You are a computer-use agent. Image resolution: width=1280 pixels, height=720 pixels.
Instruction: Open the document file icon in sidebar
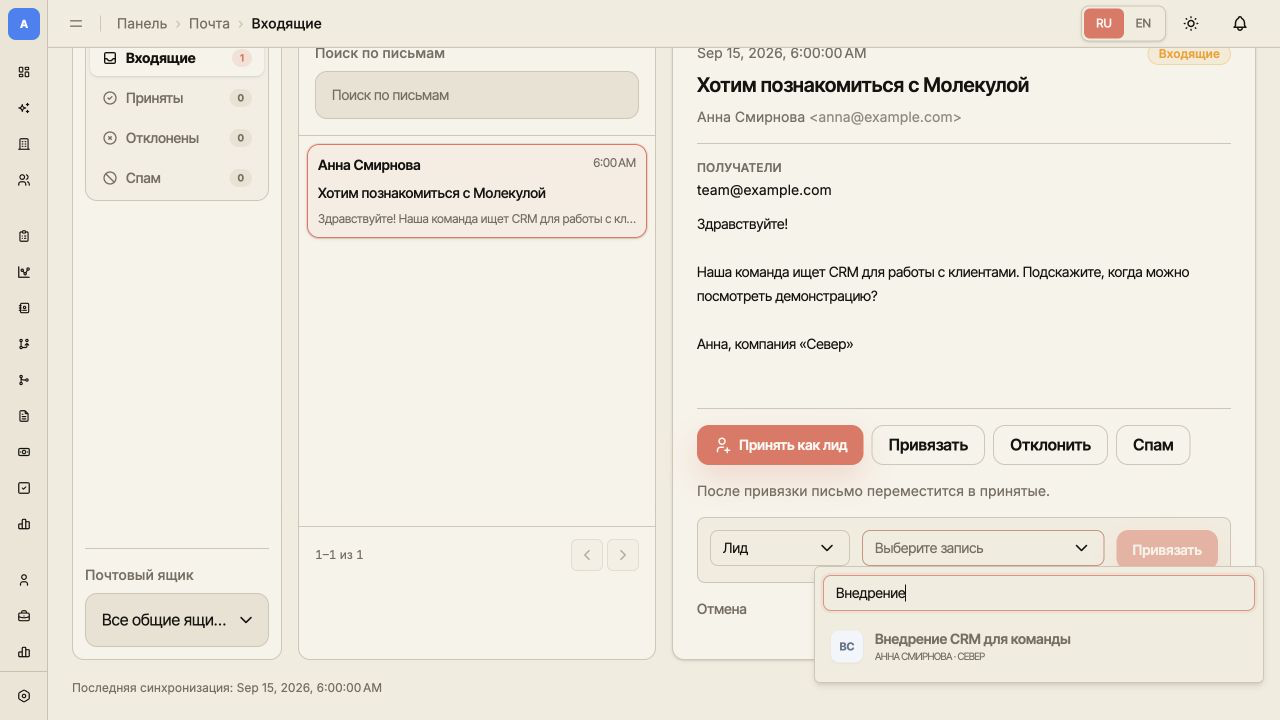[24, 416]
